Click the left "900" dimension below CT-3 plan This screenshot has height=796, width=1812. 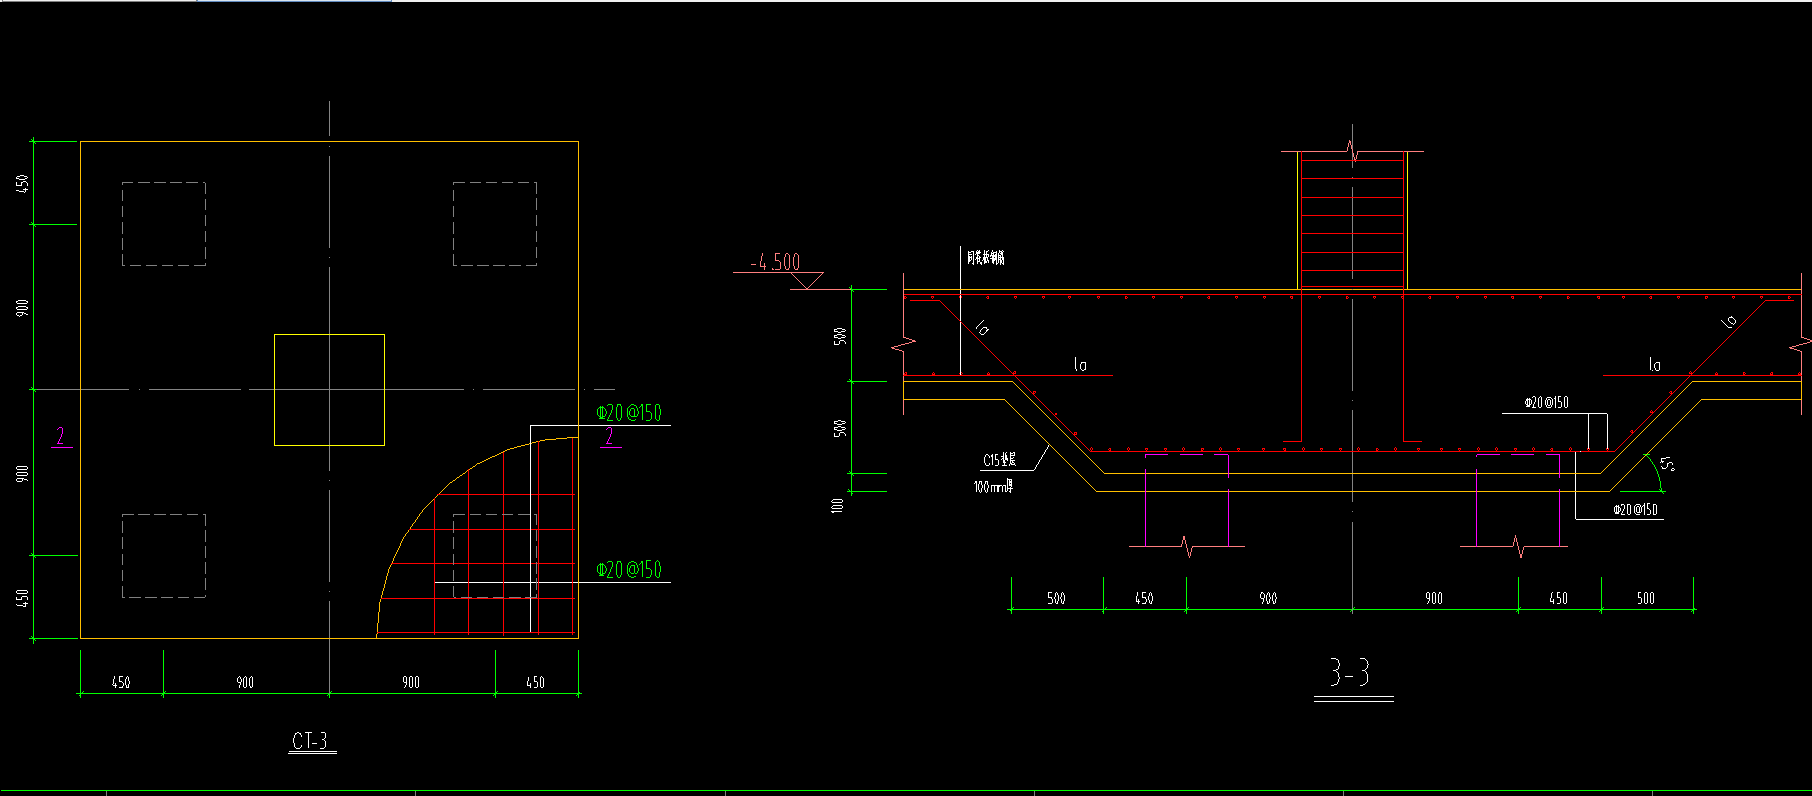(245, 683)
